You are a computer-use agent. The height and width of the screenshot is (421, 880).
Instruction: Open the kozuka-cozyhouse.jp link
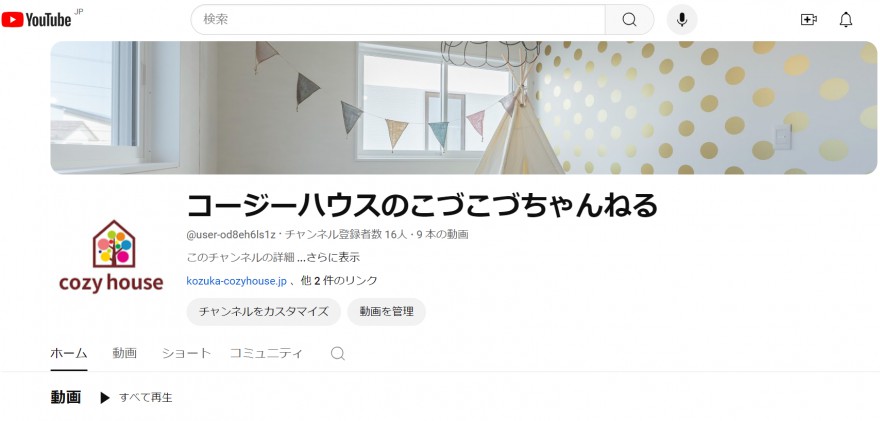[x=236, y=281]
